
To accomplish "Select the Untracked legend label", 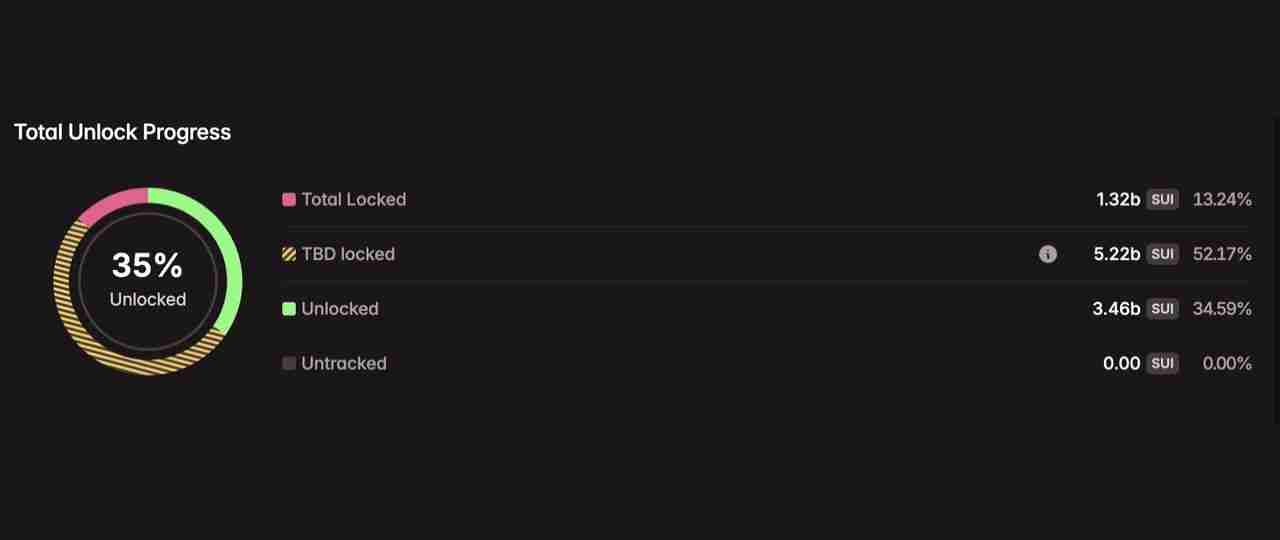I will click(x=343, y=364).
